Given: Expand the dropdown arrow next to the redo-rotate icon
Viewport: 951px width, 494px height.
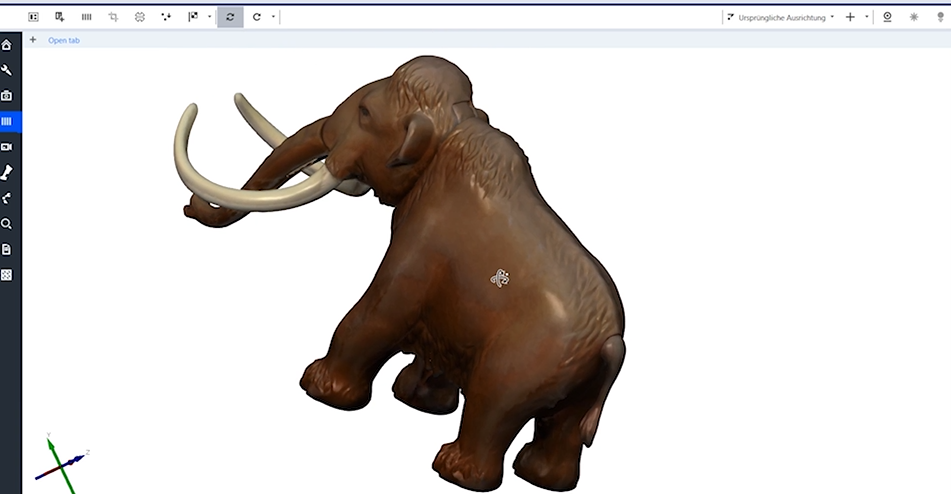Looking at the screenshot, I should tap(273, 17).
